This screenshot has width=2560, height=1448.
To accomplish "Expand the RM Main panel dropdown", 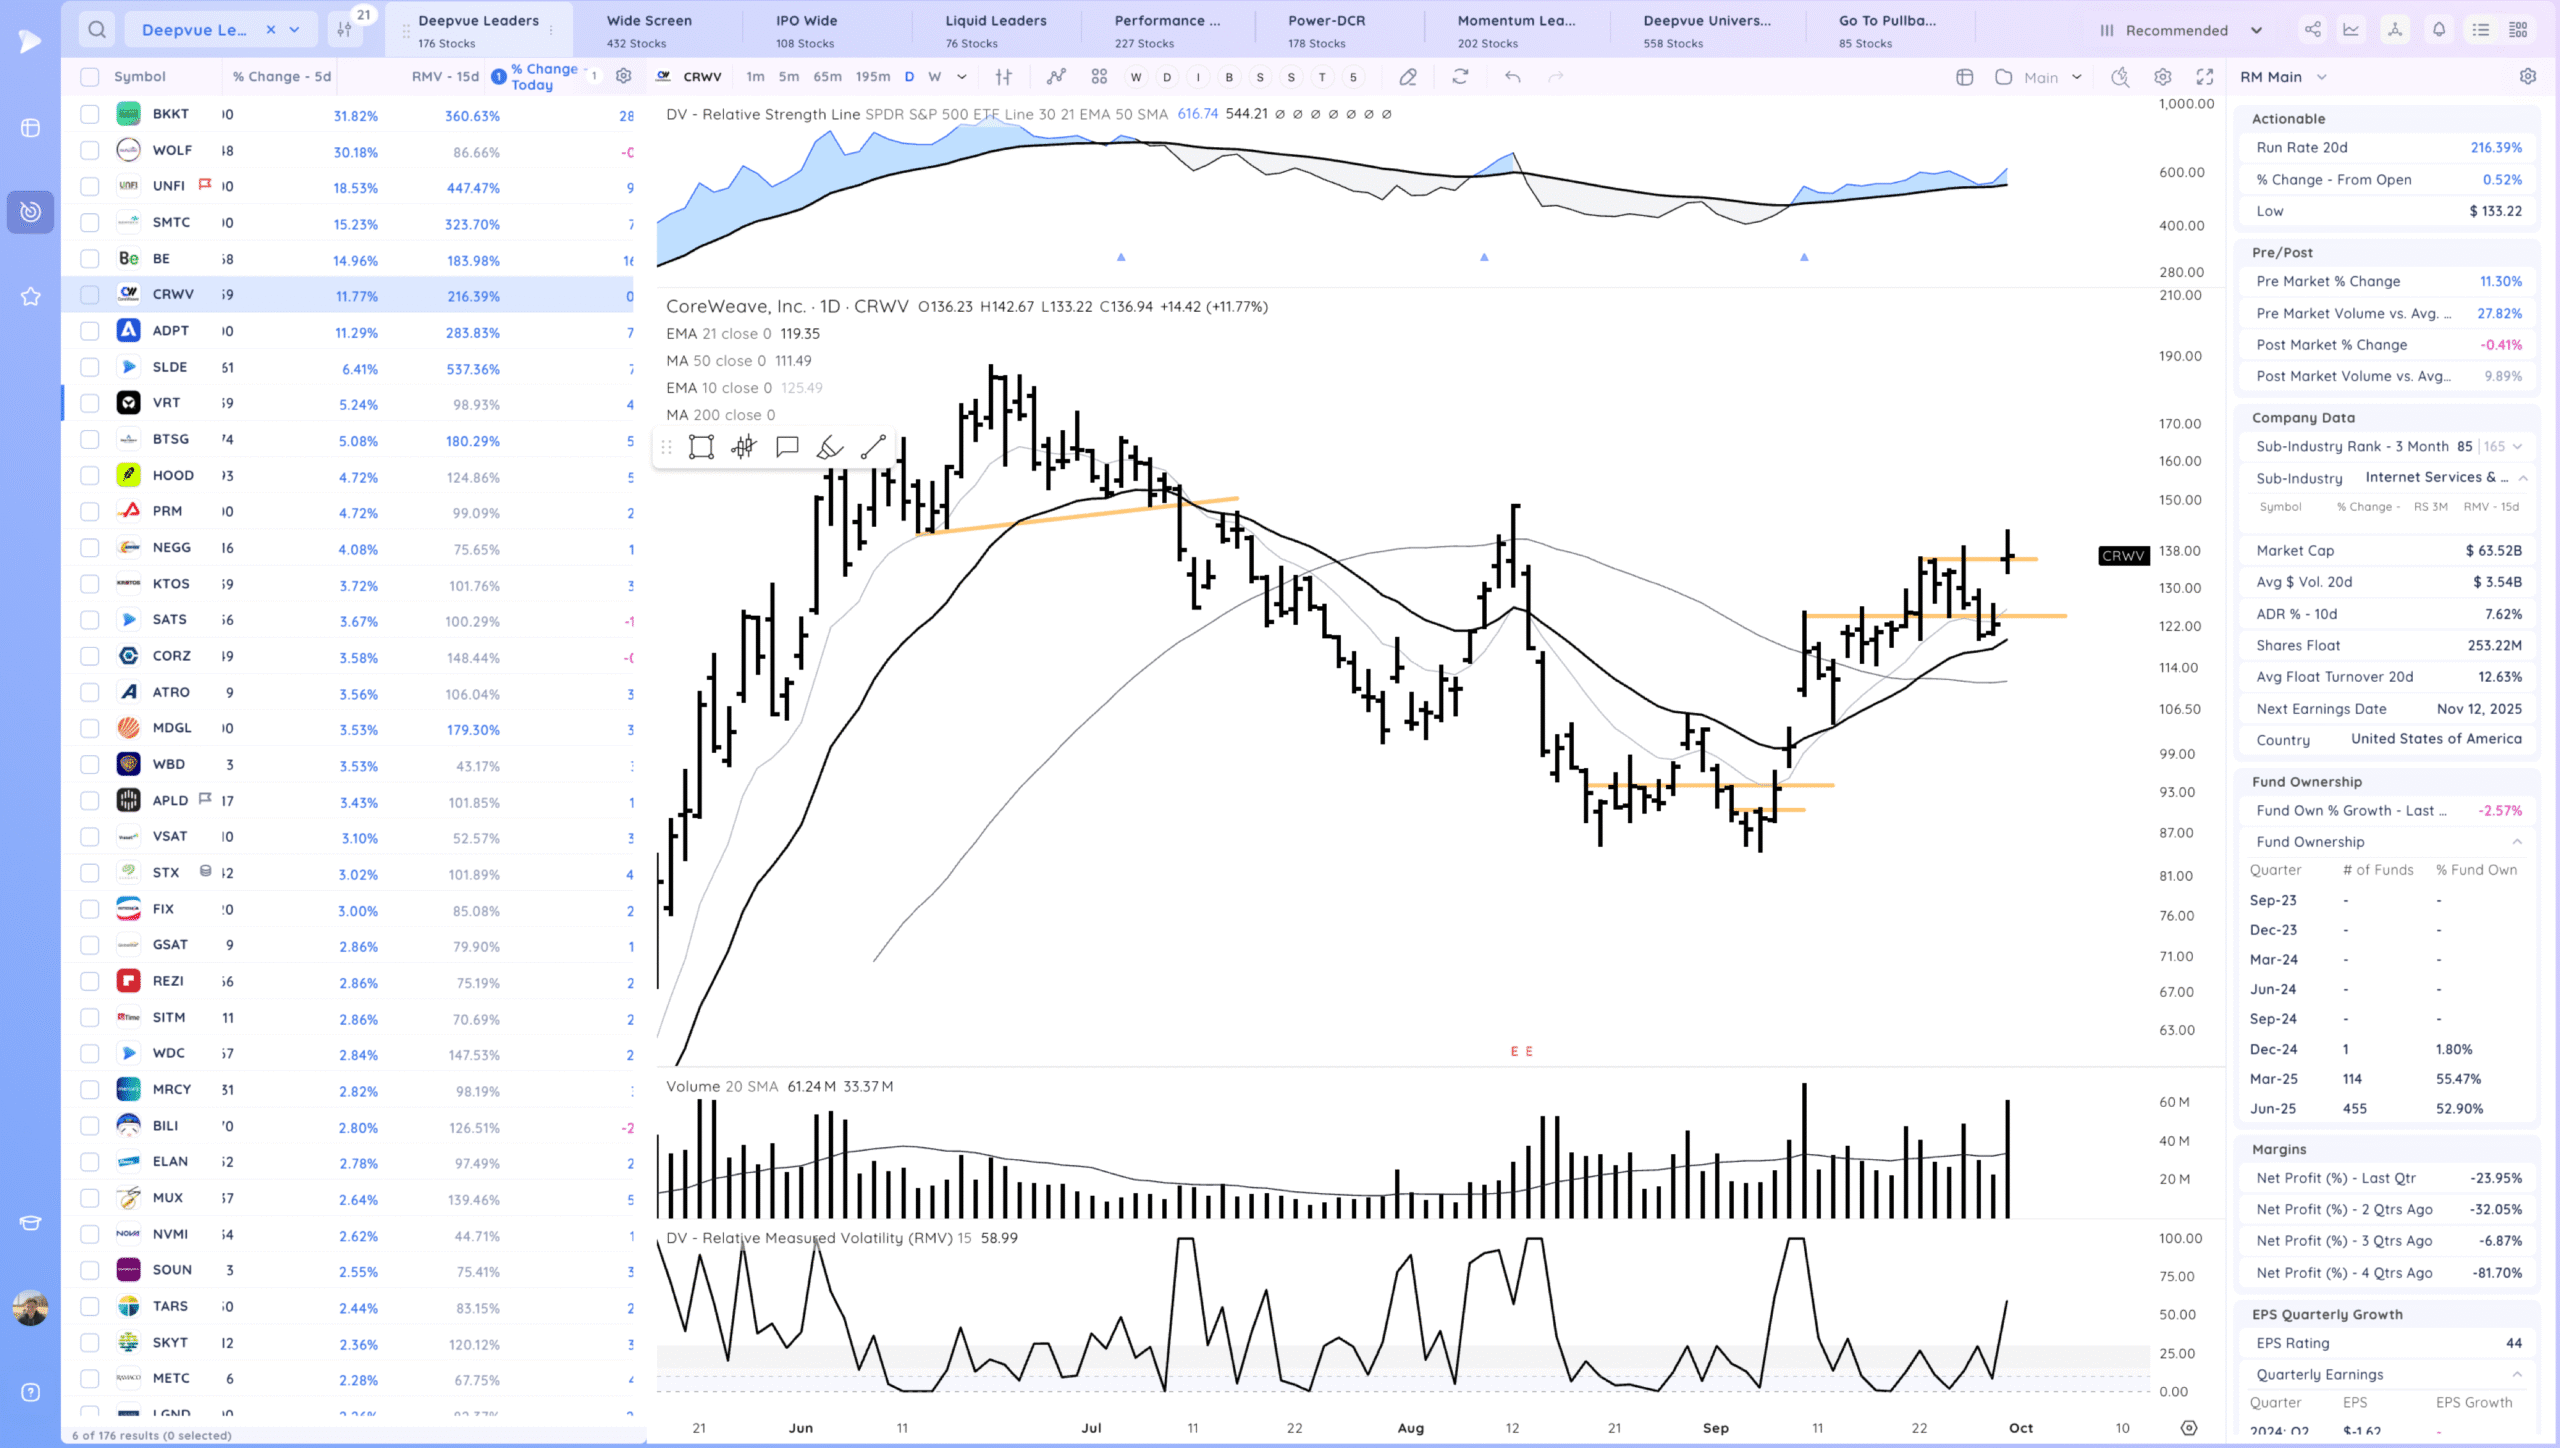I will click(x=2322, y=77).
